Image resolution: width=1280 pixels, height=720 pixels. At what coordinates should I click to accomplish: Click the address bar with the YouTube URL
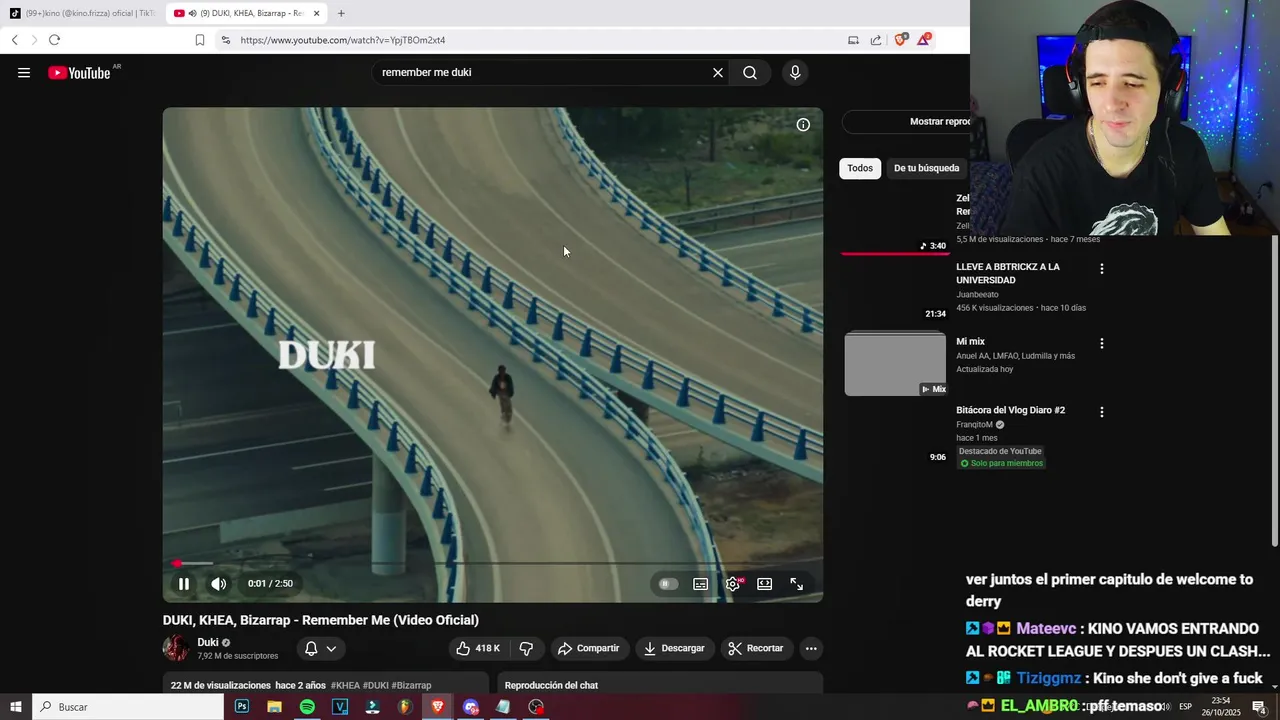[x=530, y=40]
